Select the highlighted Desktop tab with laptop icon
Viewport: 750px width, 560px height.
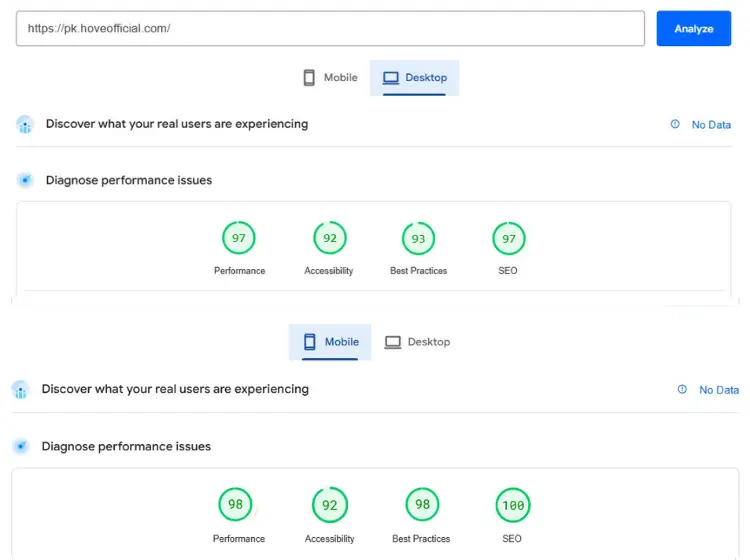(x=414, y=78)
